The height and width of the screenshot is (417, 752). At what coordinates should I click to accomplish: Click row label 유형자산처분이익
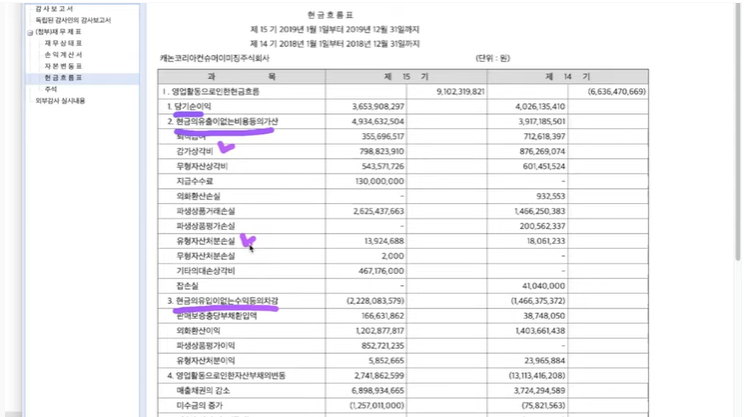coord(206,360)
